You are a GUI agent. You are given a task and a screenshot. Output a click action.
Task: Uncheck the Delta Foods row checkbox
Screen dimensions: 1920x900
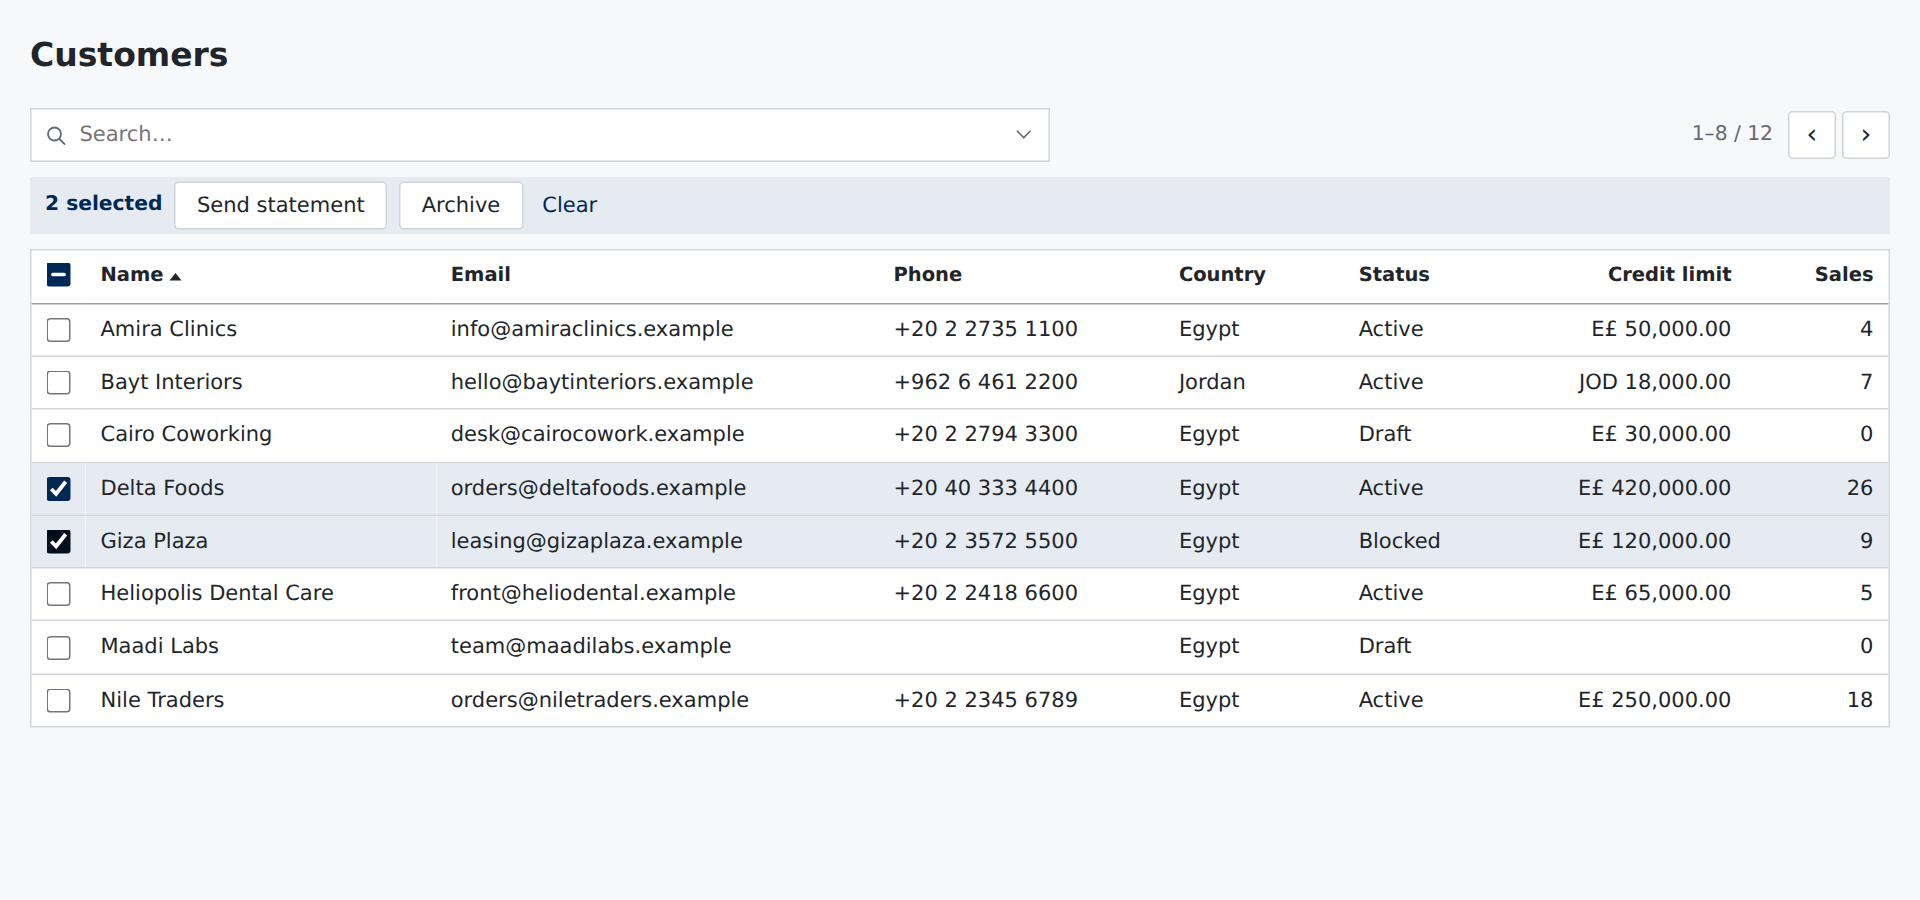tap(59, 489)
